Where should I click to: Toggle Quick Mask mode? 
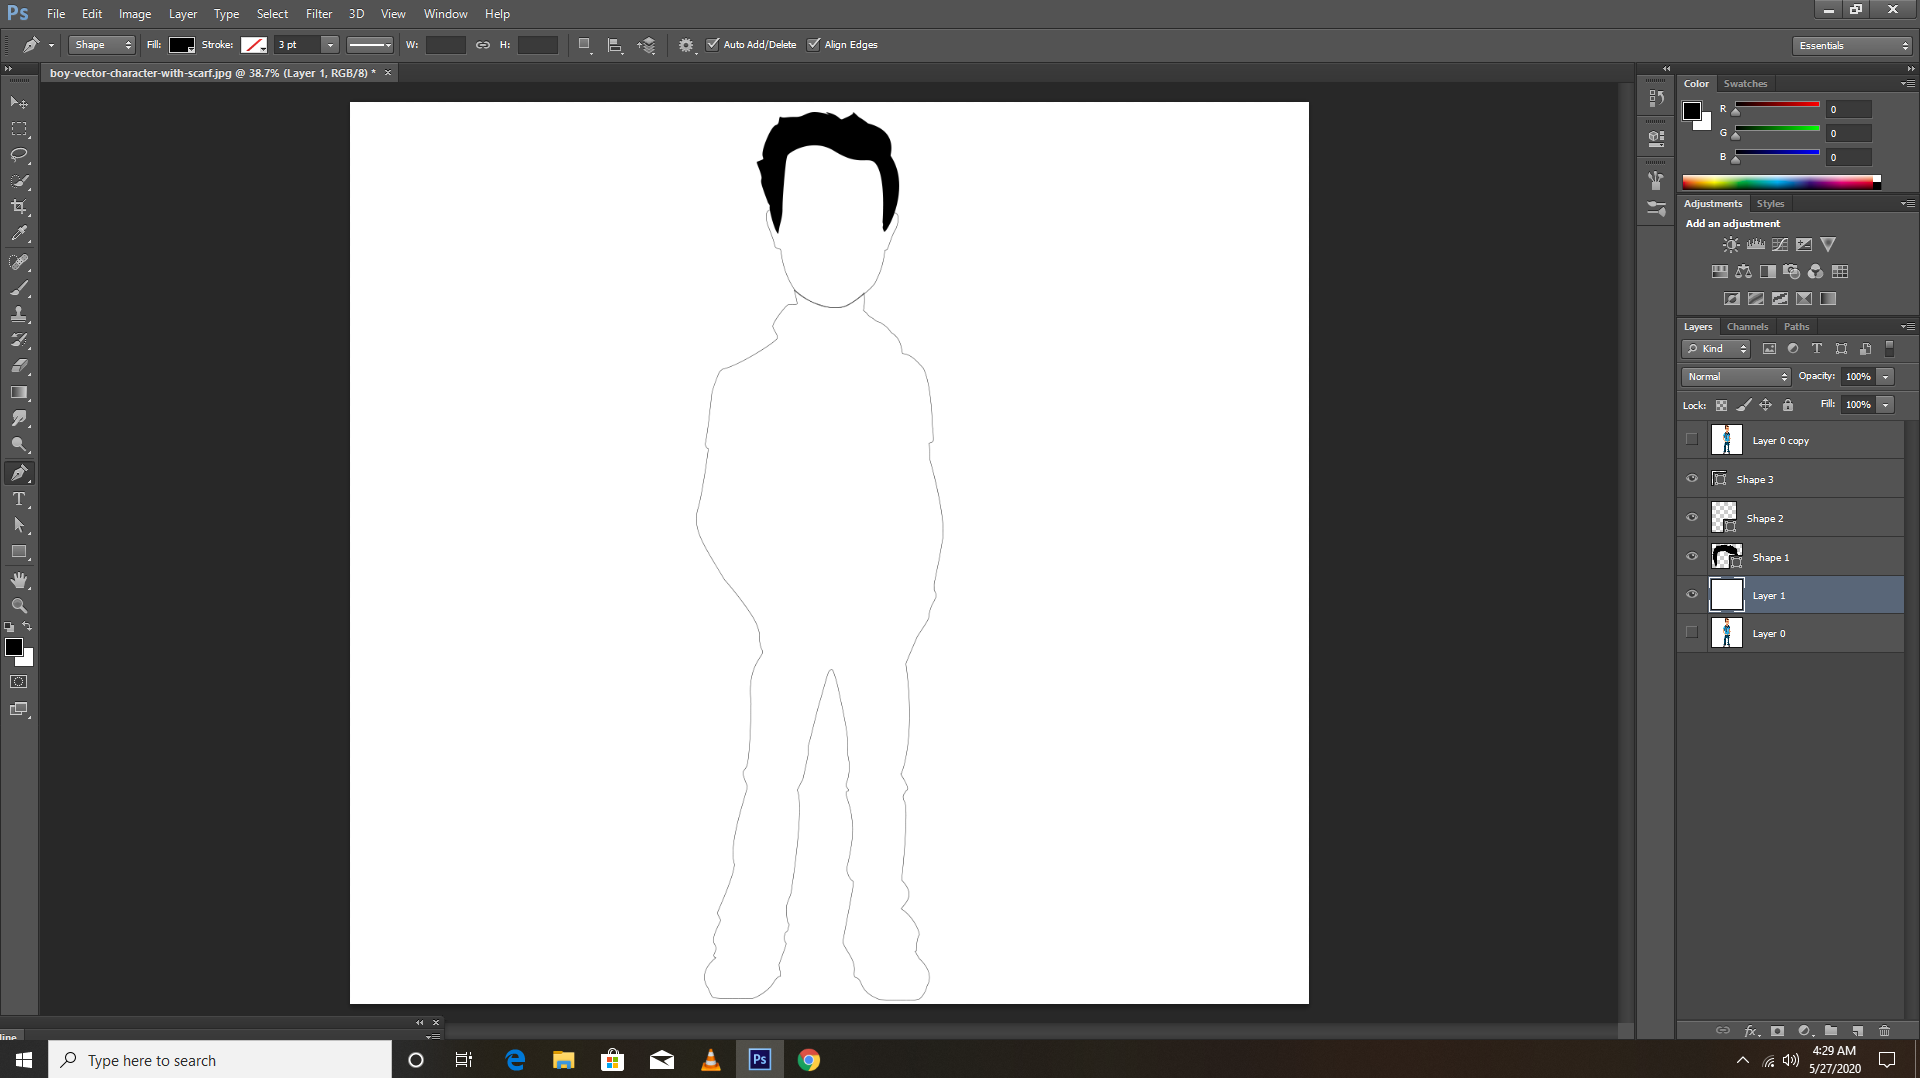tap(19, 682)
